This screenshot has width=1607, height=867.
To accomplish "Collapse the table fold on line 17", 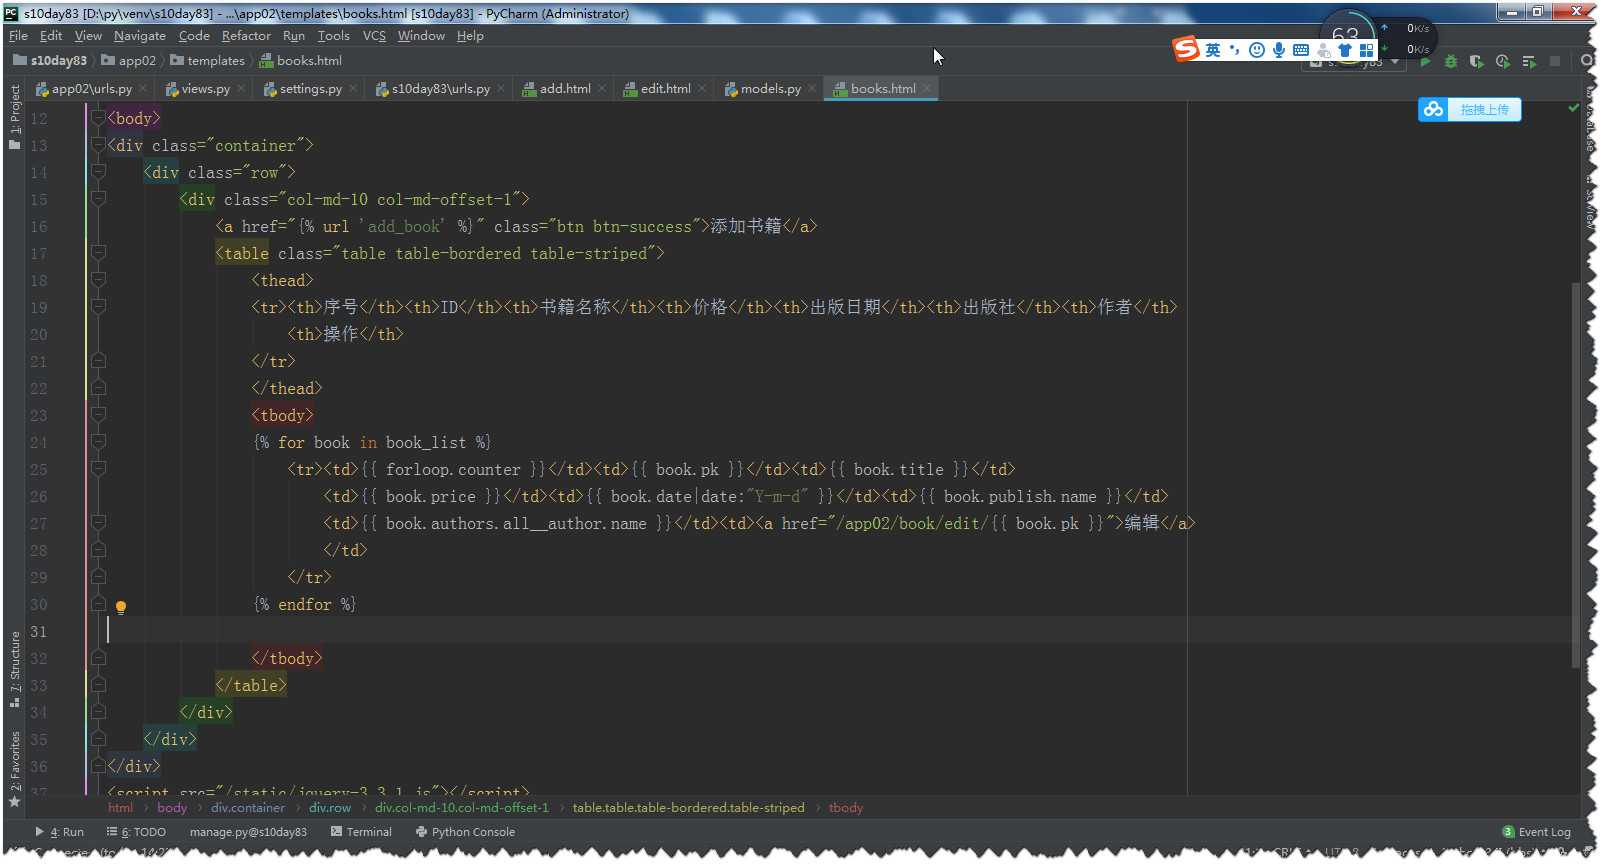I will click(x=98, y=253).
